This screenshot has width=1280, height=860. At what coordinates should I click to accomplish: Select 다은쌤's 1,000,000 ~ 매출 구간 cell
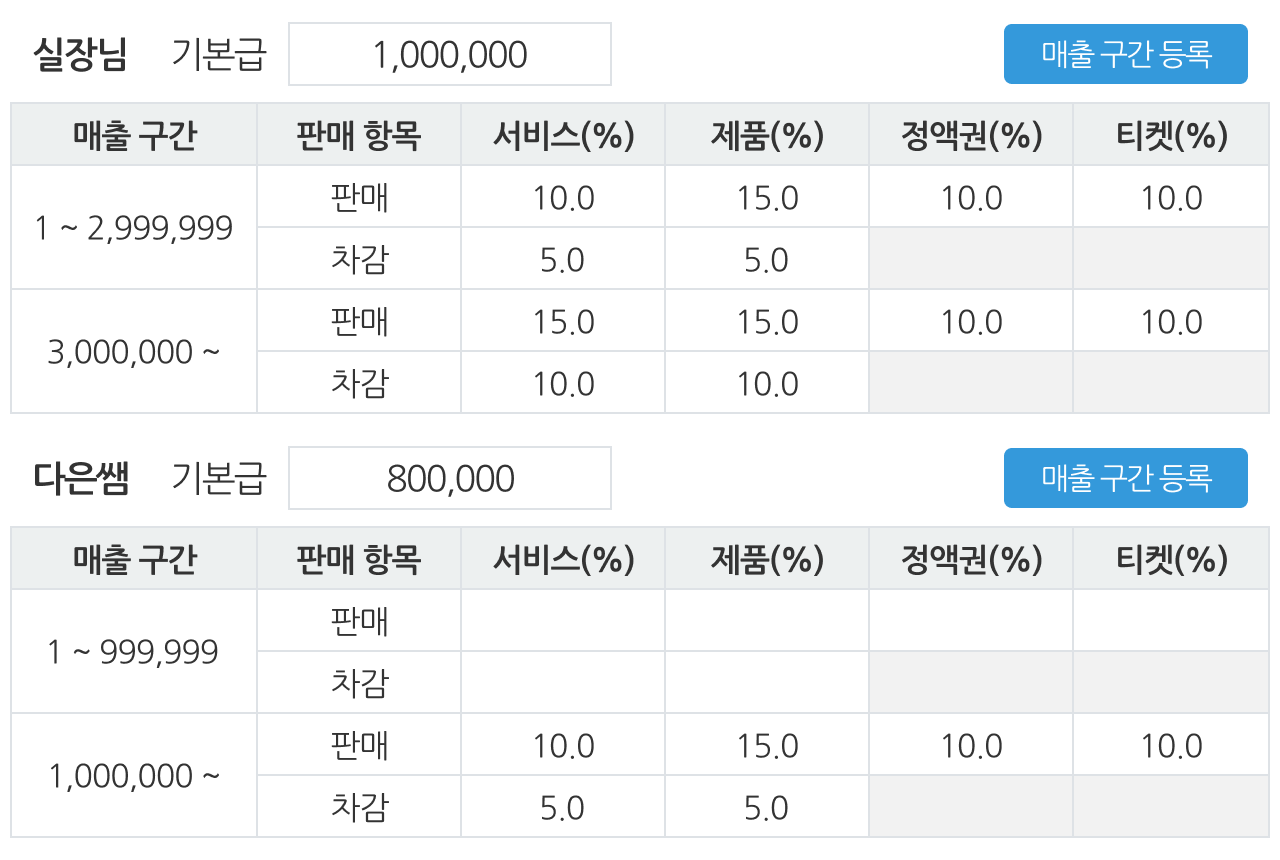[x=134, y=776]
